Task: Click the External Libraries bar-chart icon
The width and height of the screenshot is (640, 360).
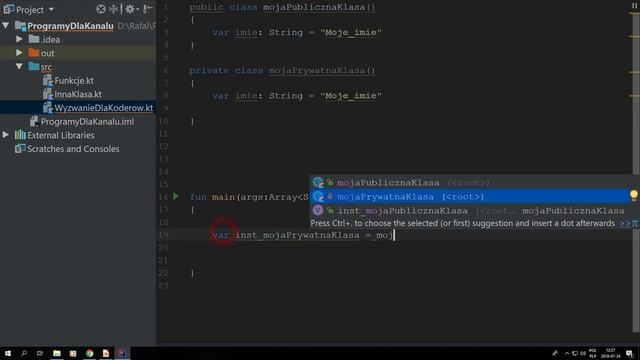Action: 20,135
